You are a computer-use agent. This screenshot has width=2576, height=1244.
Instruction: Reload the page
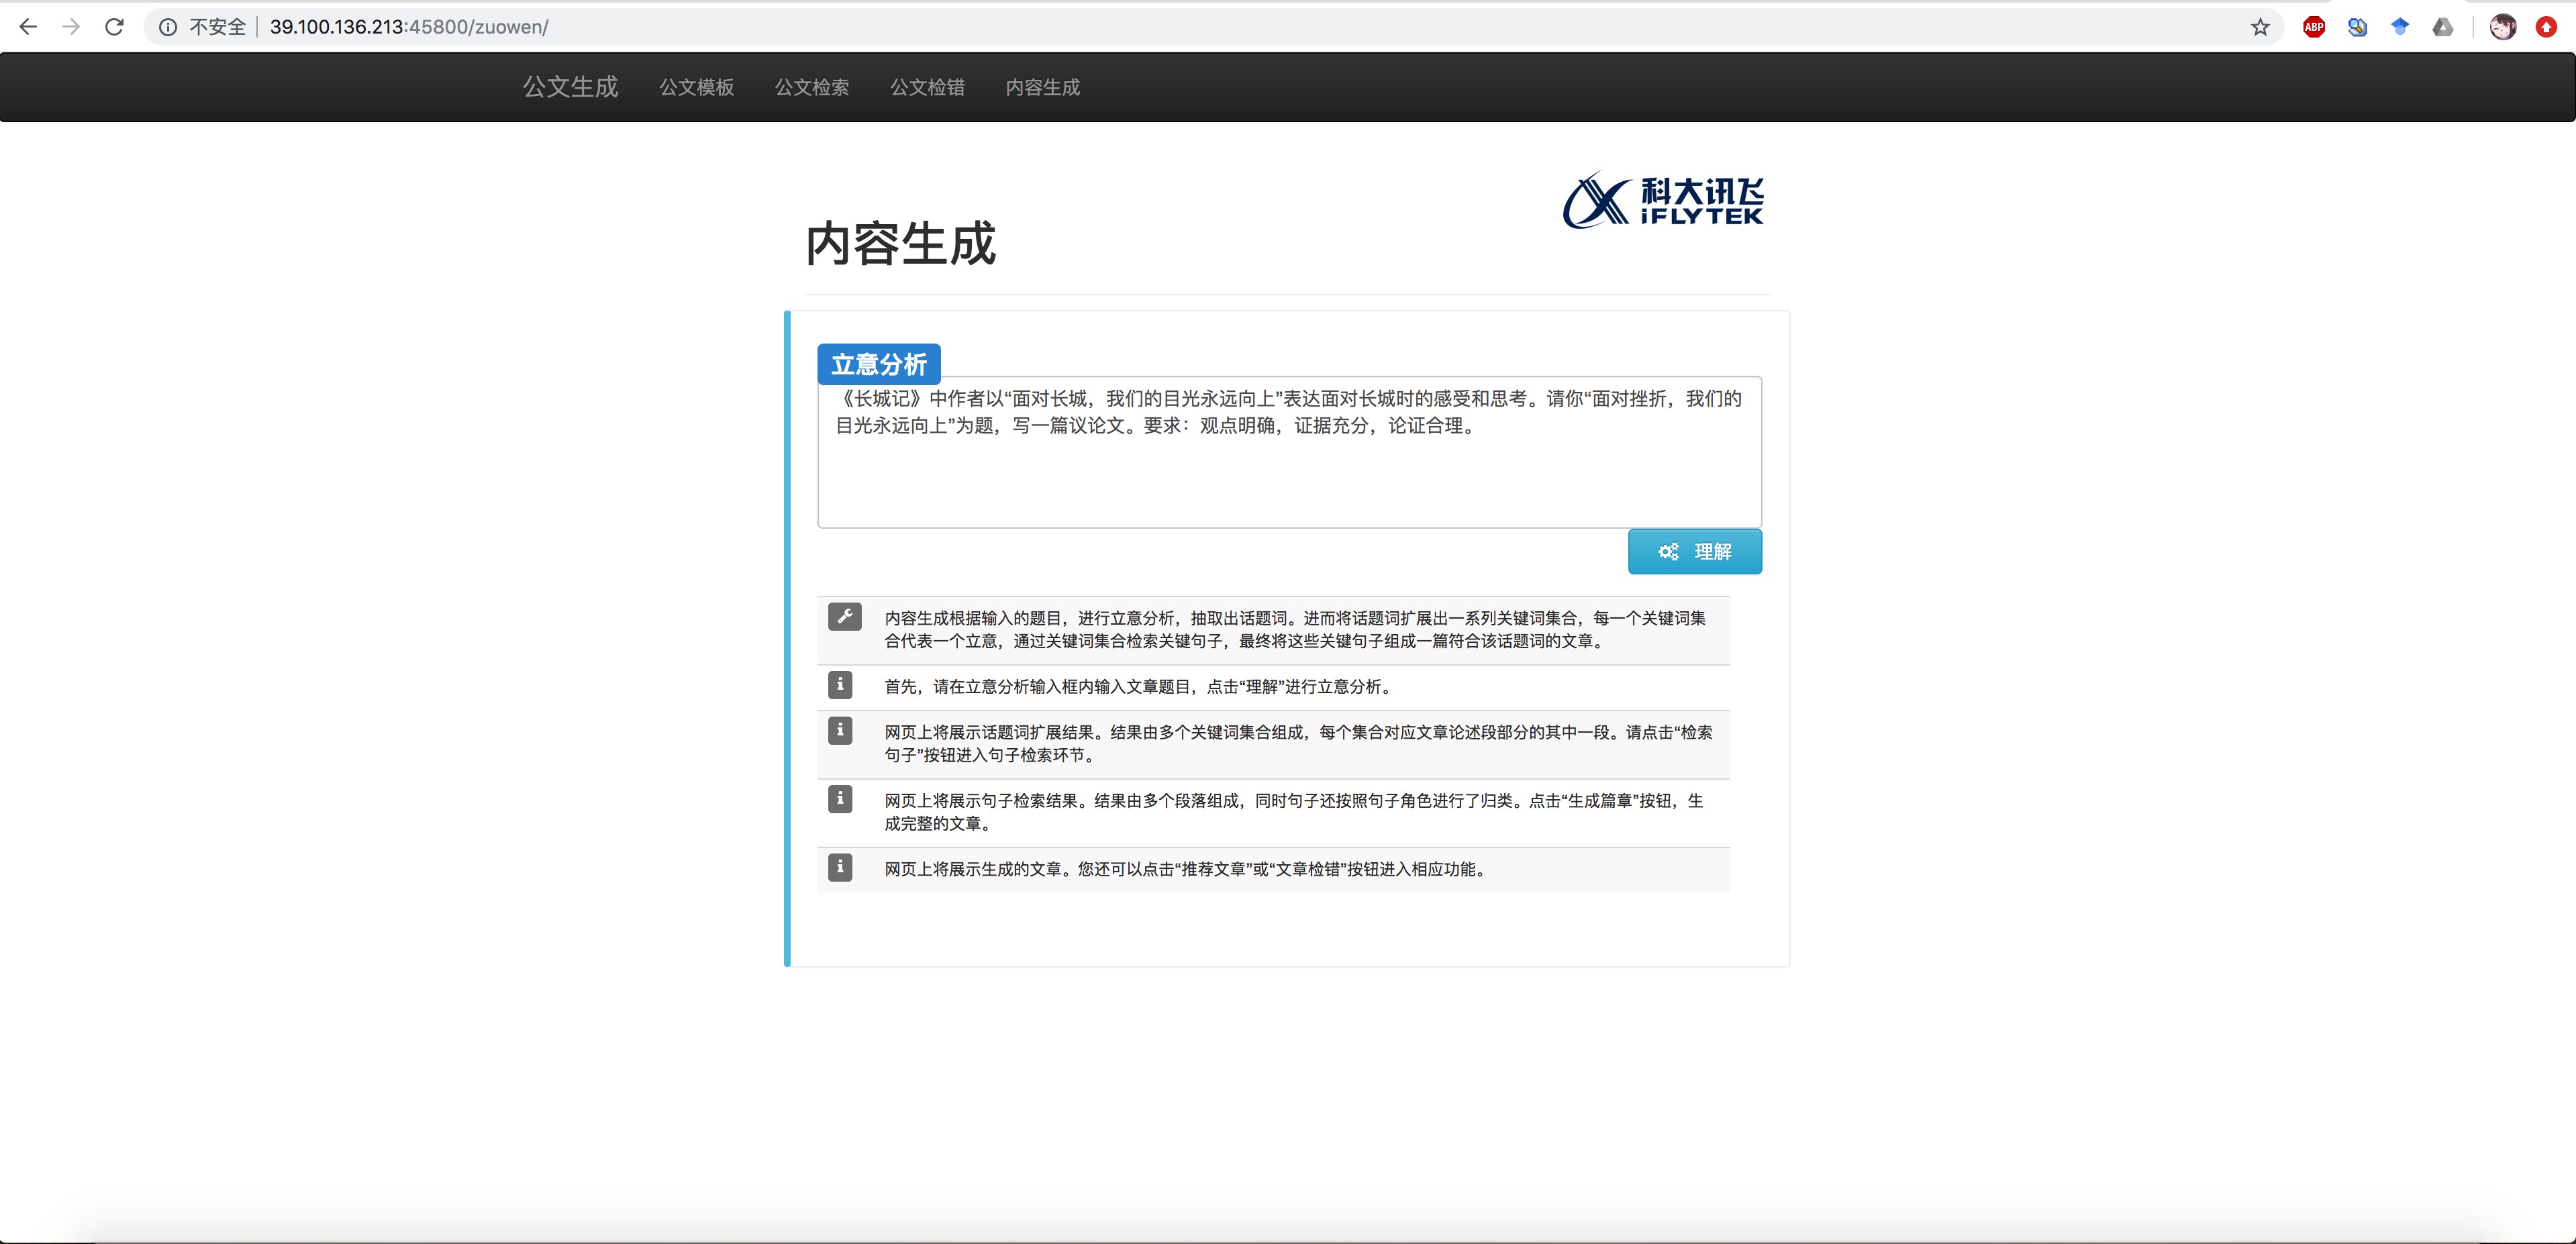[x=114, y=26]
